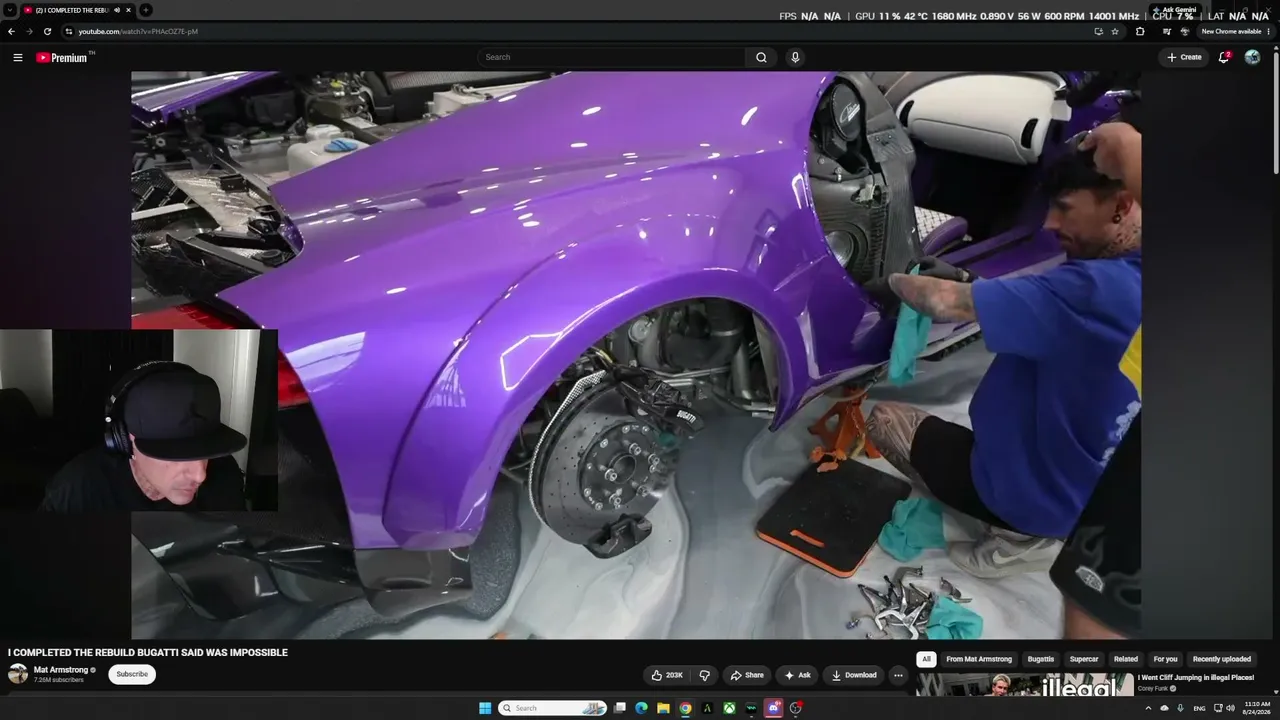Click the Ask button under the video
The height and width of the screenshot is (720, 1280).
(x=797, y=675)
